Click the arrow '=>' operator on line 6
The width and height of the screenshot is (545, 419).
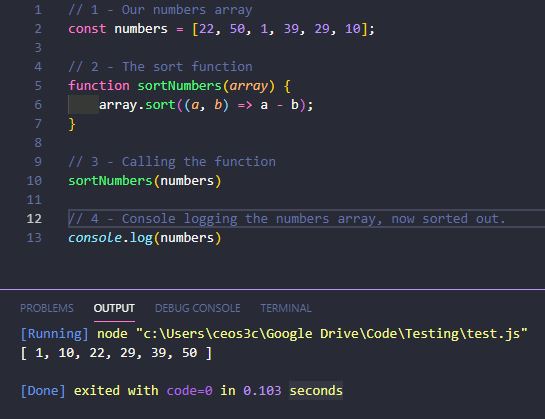245,105
